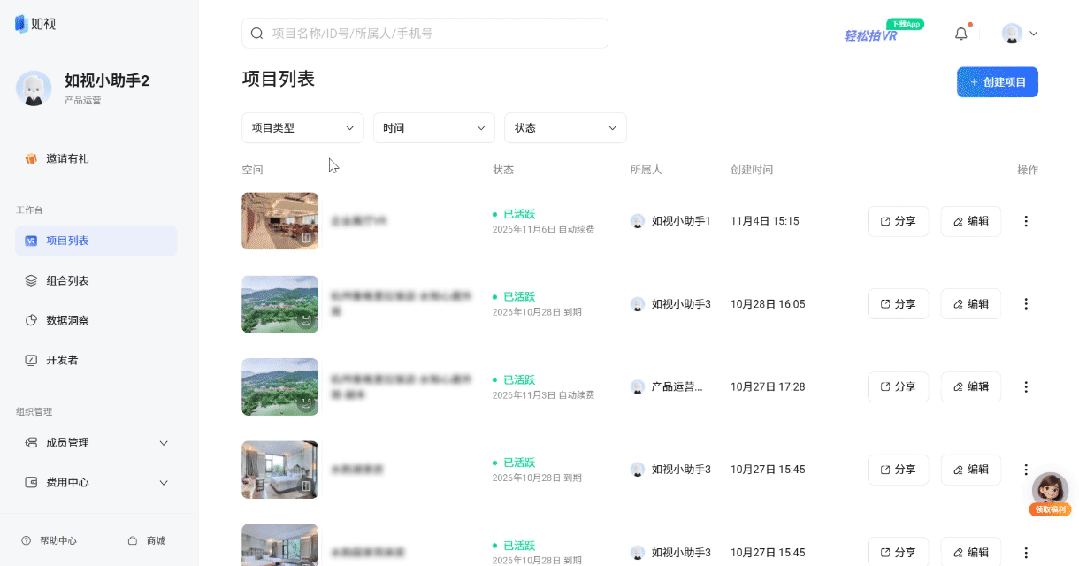
Task: Click owner avatar beside 产品运营
Action: (638, 387)
